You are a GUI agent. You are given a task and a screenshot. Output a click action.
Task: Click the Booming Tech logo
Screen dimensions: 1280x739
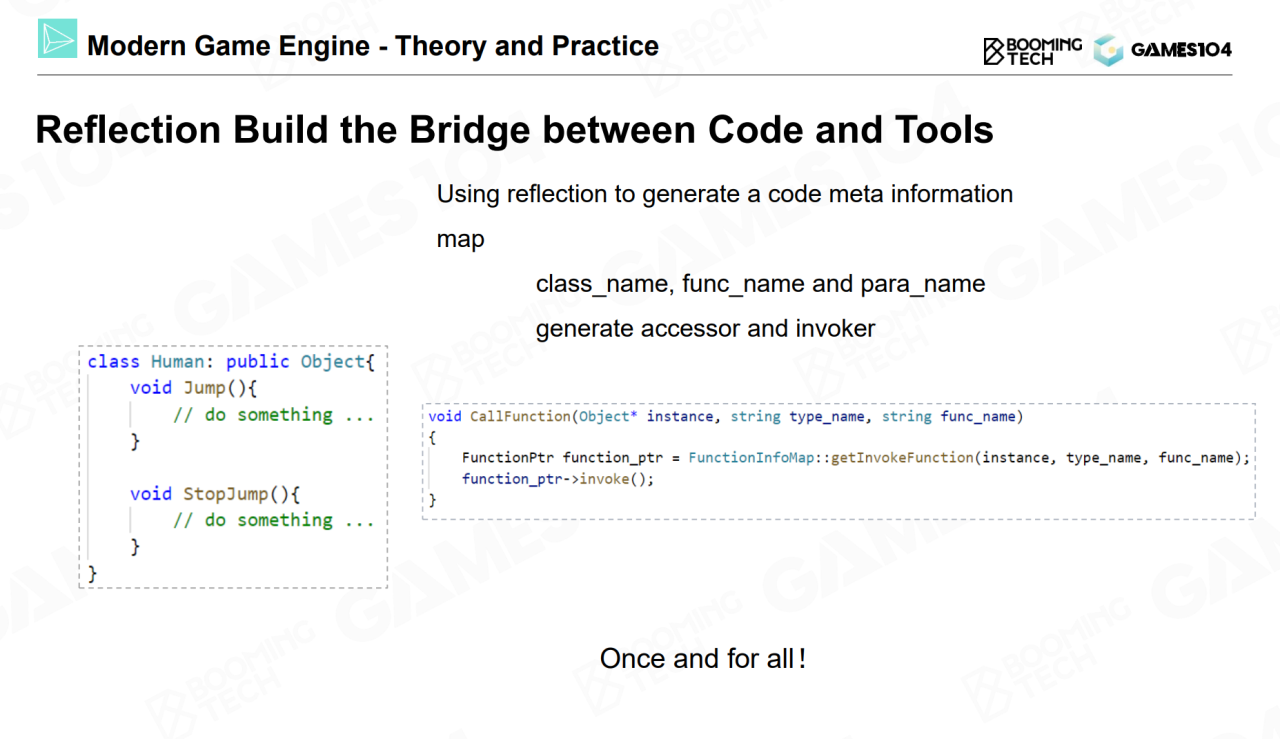tap(1032, 51)
